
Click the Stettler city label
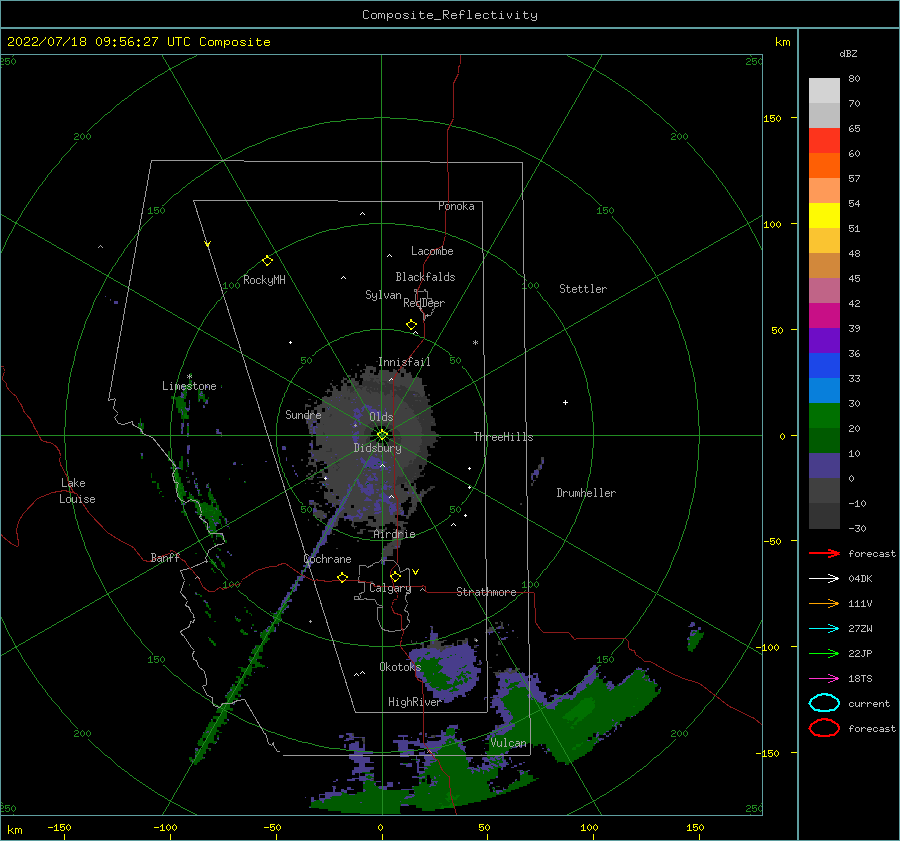583,289
